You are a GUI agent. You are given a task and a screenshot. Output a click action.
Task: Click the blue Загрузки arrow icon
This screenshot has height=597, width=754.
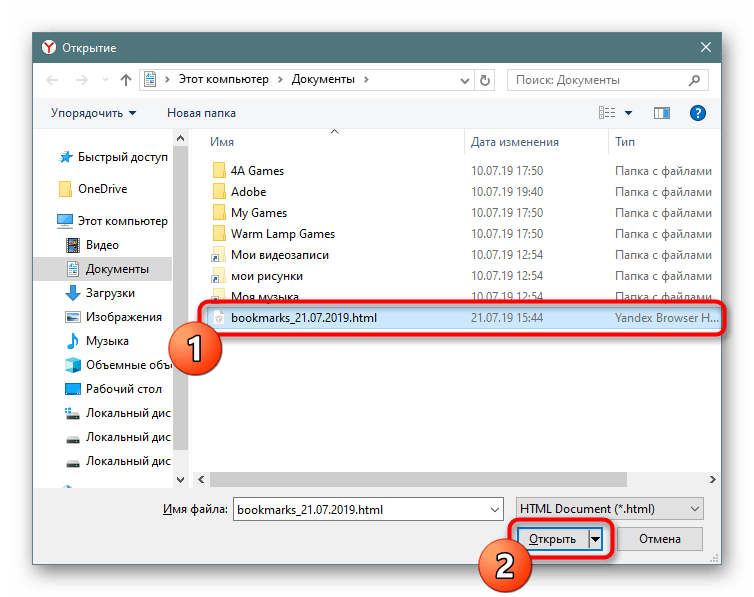tap(73, 293)
